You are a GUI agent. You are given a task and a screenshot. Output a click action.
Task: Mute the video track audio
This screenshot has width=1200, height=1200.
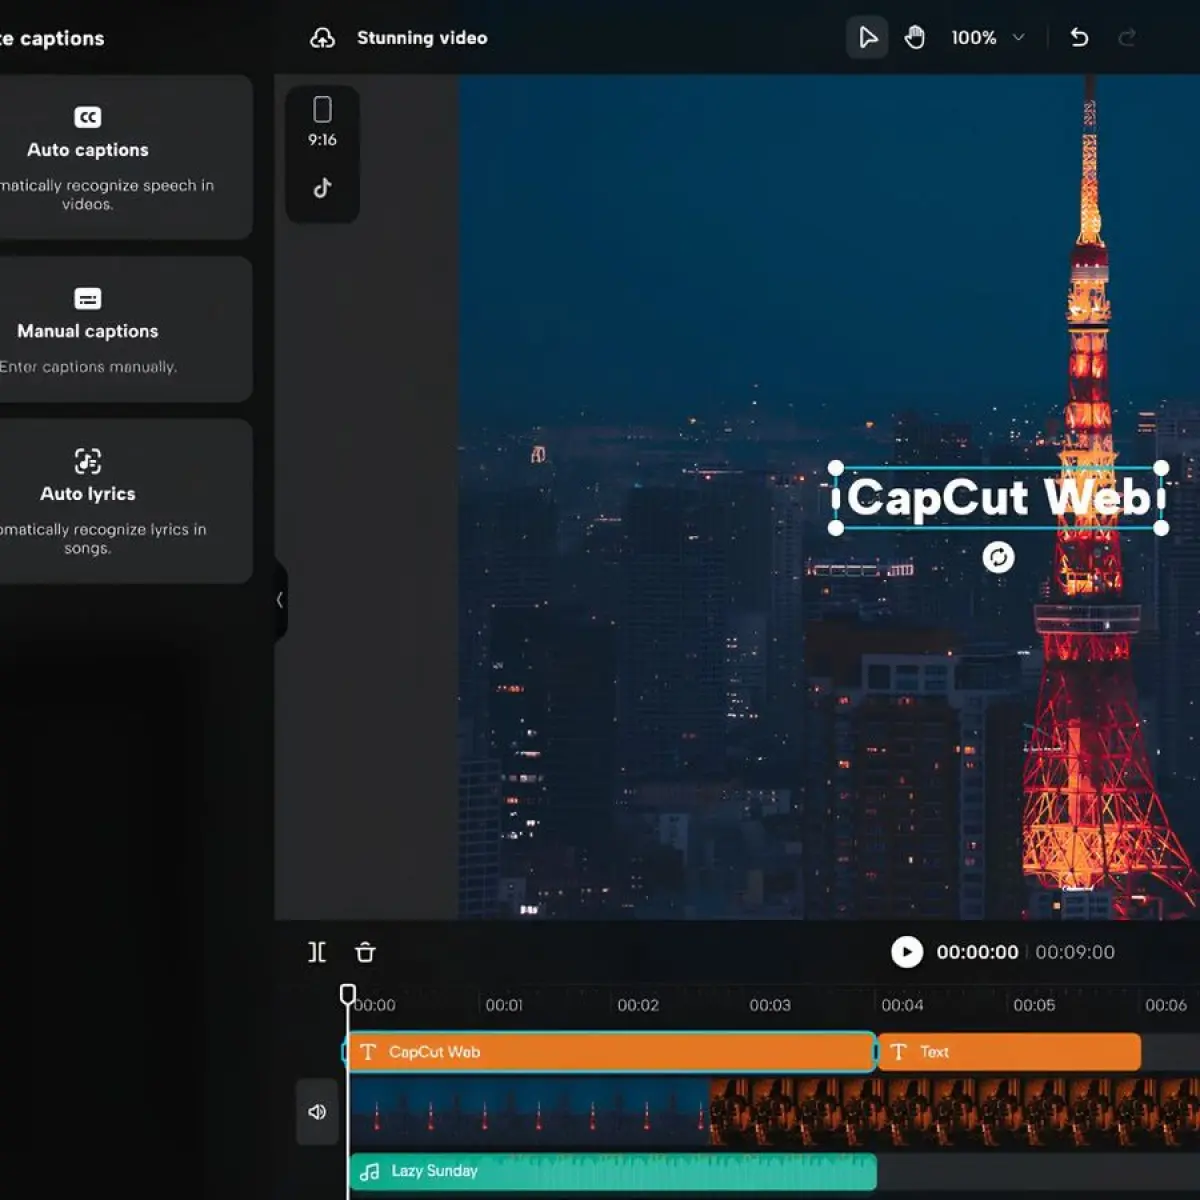coord(317,1112)
